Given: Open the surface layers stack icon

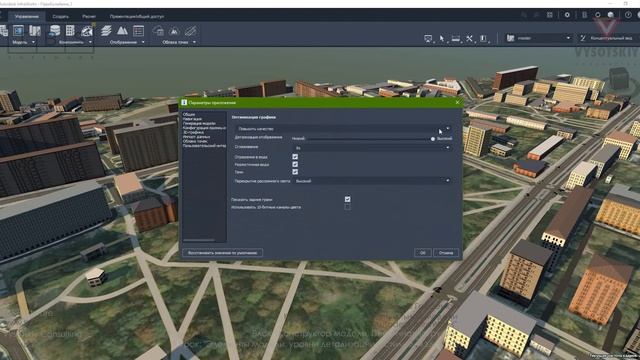Looking at the screenshot, I should 106,31.
